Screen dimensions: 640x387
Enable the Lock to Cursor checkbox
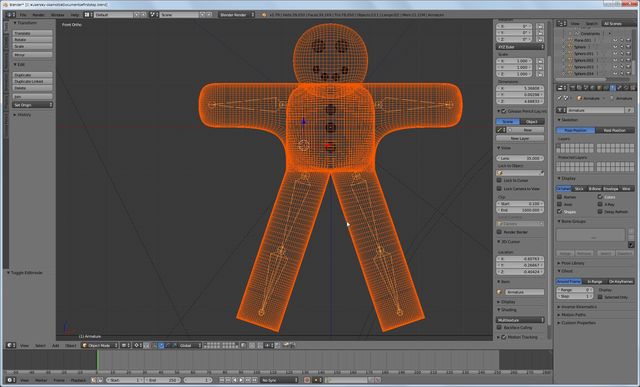pos(499,180)
